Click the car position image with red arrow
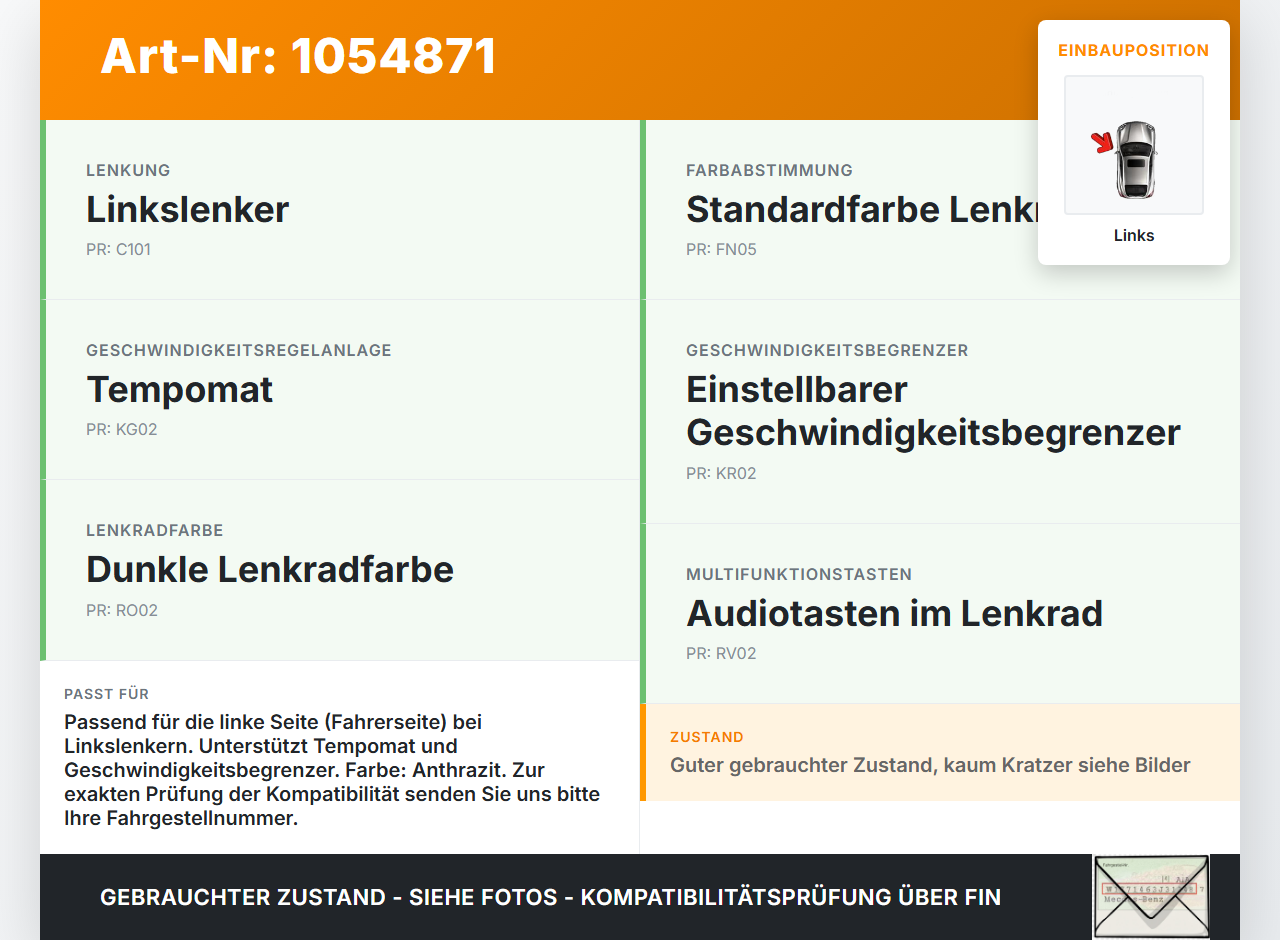The width and height of the screenshot is (1280, 940). (x=1134, y=145)
